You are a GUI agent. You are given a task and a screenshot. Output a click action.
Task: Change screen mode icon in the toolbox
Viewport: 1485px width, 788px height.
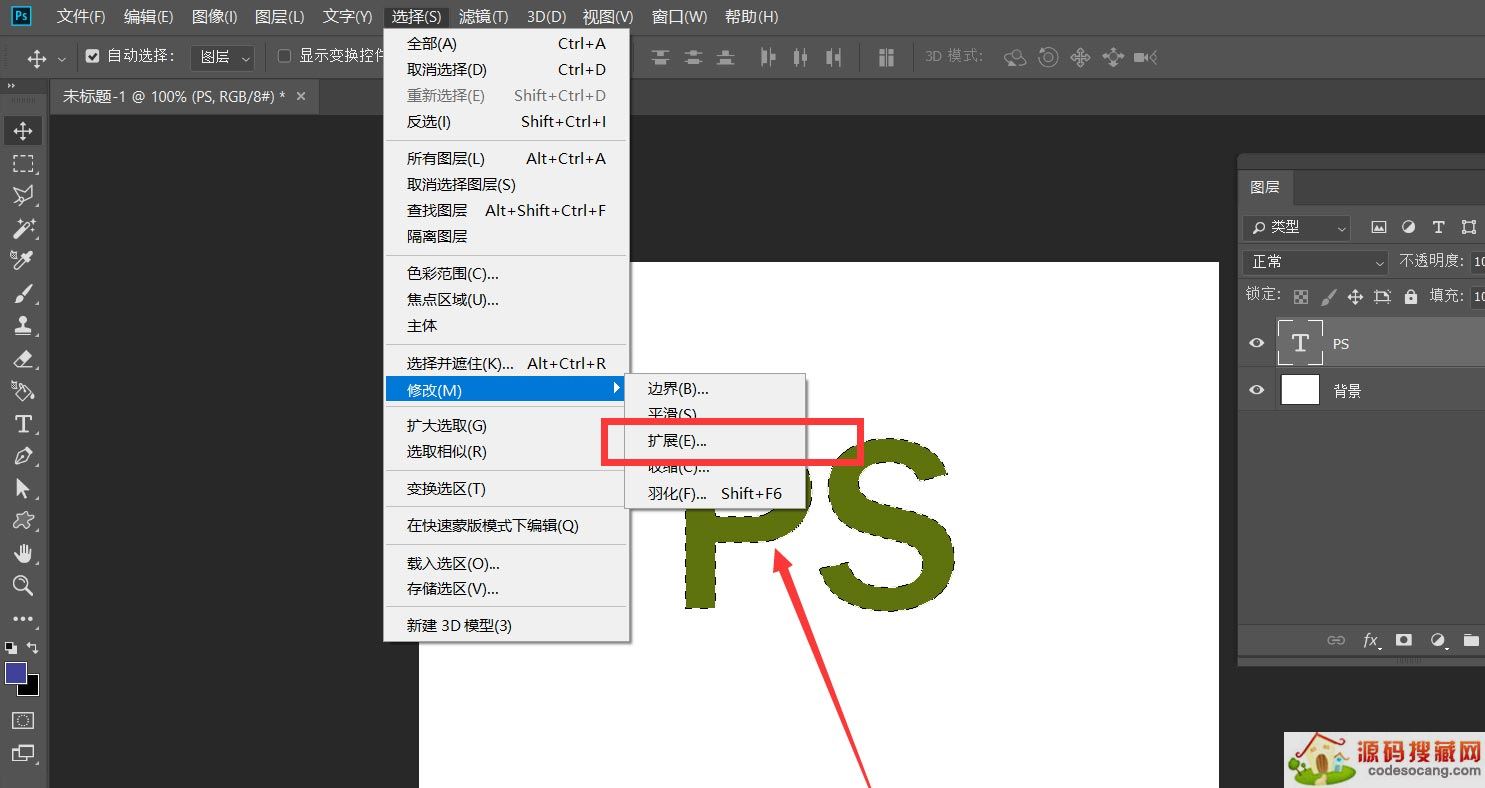coord(23,753)
